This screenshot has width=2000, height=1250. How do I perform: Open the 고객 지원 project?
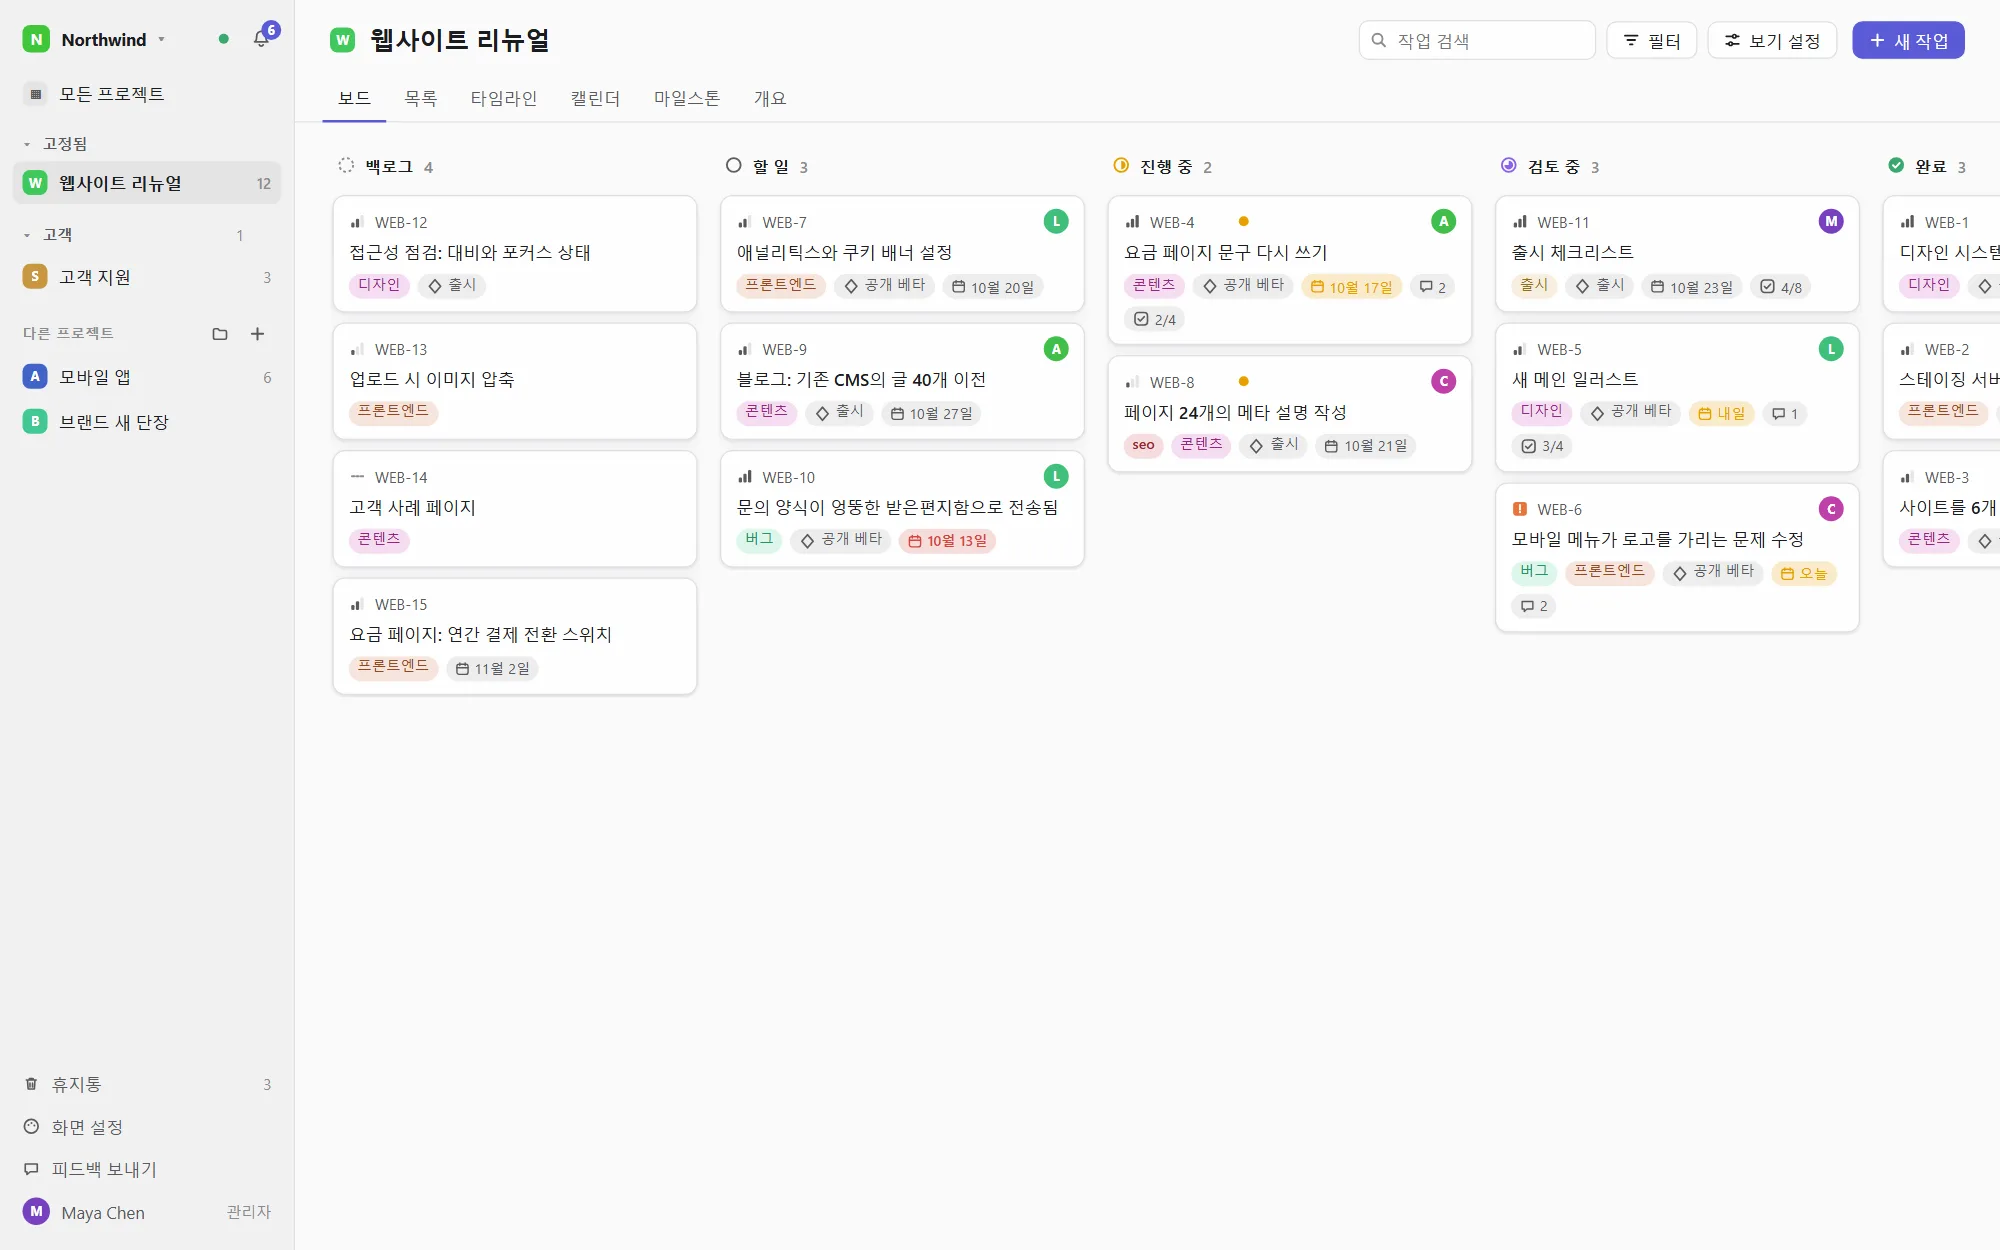147,277
